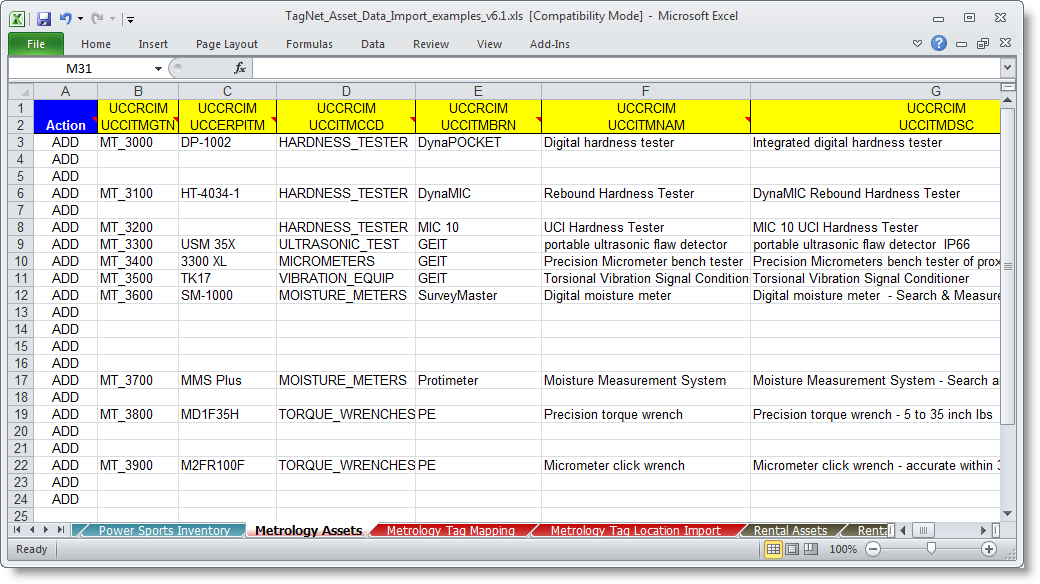1040x584 pixels.
Task: Close the workbook window icon
Action: (1006, 42)
